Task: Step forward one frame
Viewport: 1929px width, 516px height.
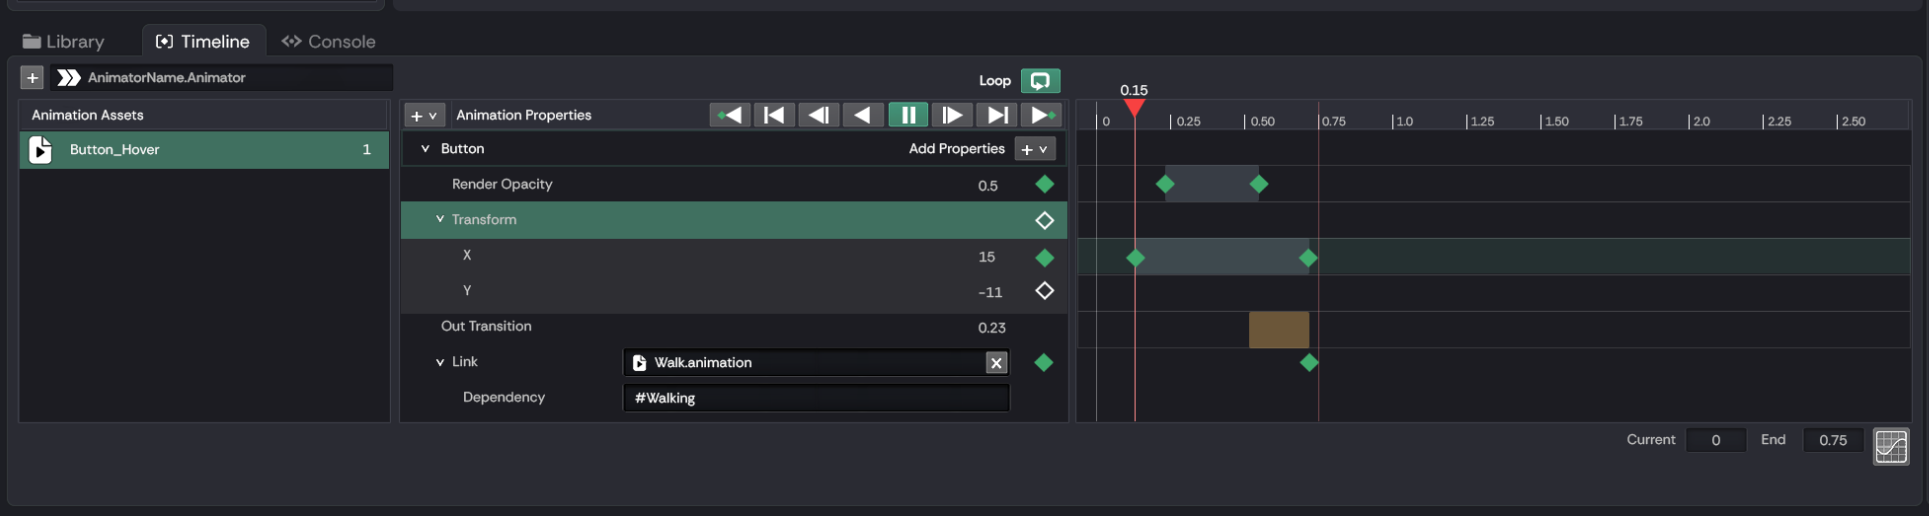Action: [x=952, y=115]
